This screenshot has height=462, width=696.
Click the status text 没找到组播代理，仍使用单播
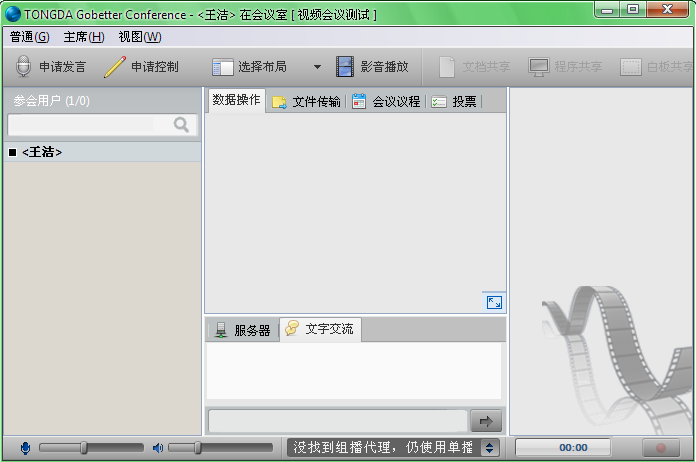383,447
